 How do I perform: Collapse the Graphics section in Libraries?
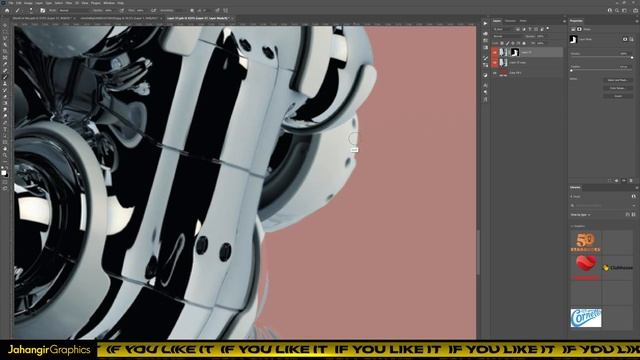[x=571, y=226]
